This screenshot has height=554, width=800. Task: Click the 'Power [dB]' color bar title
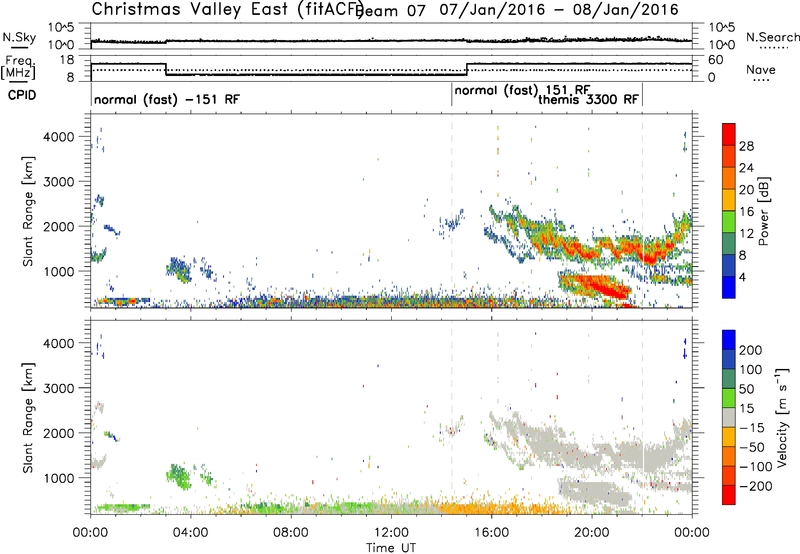(764, 212)
